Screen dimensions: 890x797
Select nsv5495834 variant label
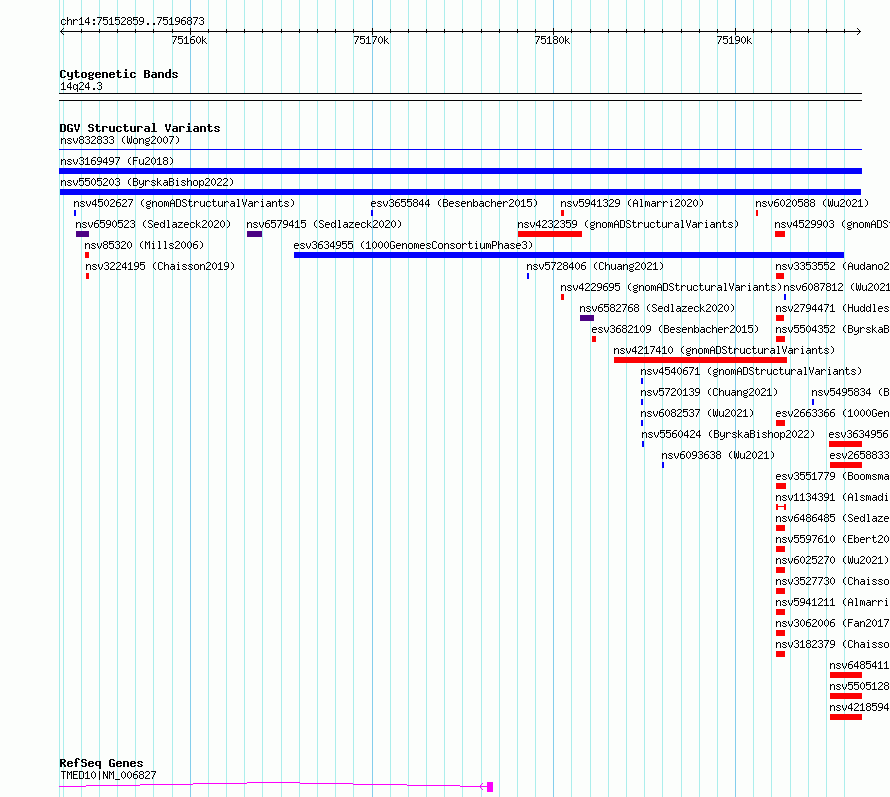coord(850,392)
